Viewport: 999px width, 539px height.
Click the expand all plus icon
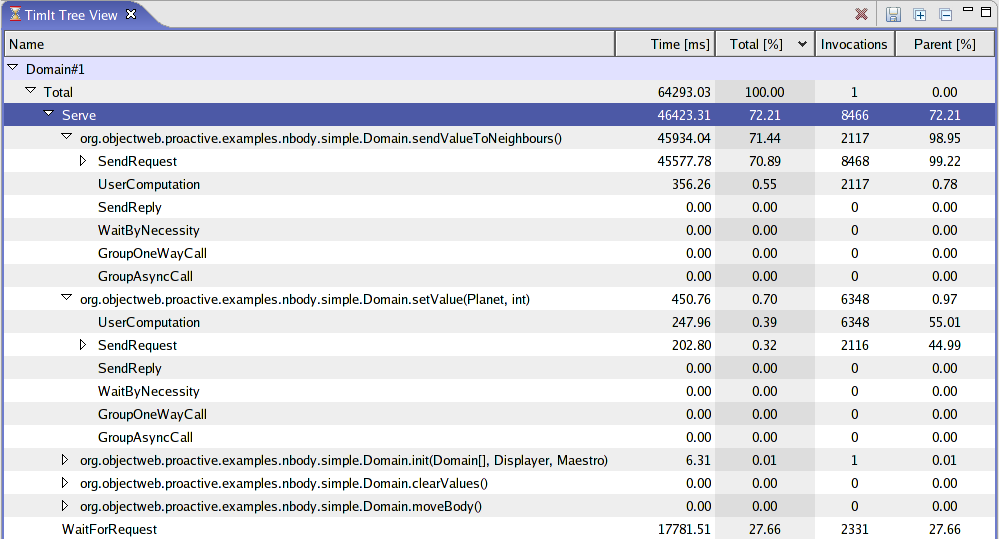point(919,14)
